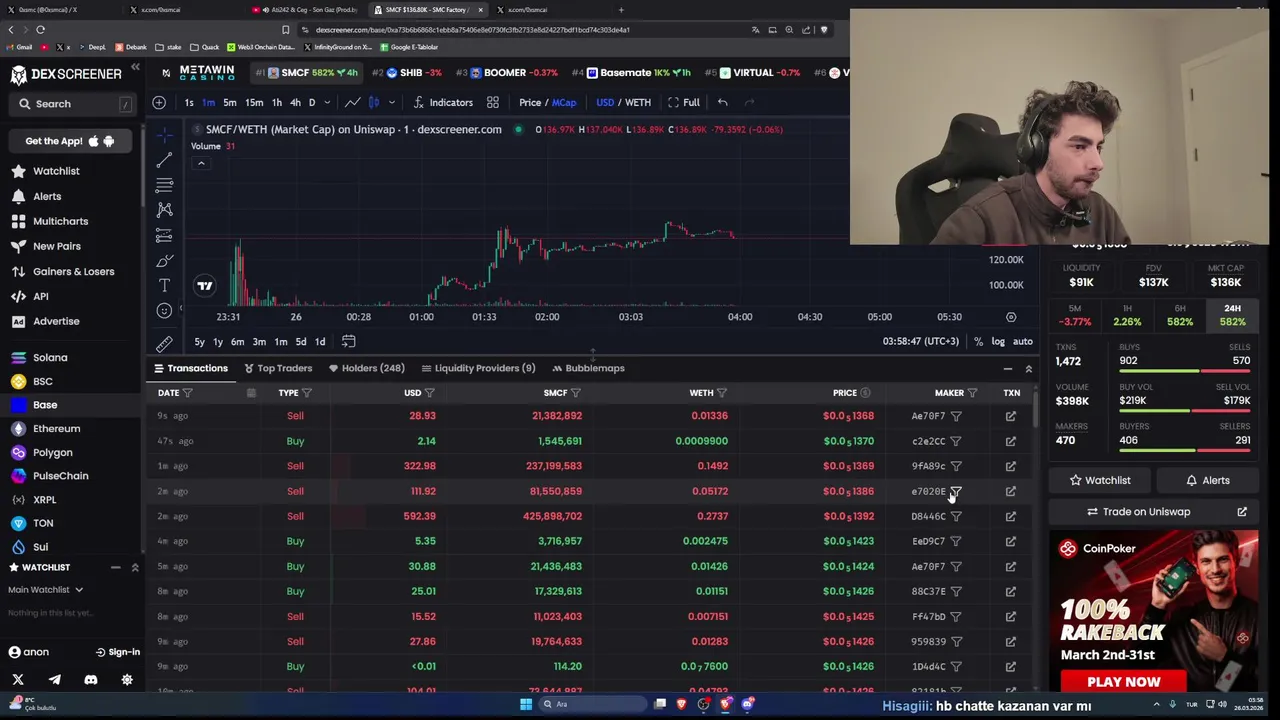Toggle log scale on chart

pos(998,342)
